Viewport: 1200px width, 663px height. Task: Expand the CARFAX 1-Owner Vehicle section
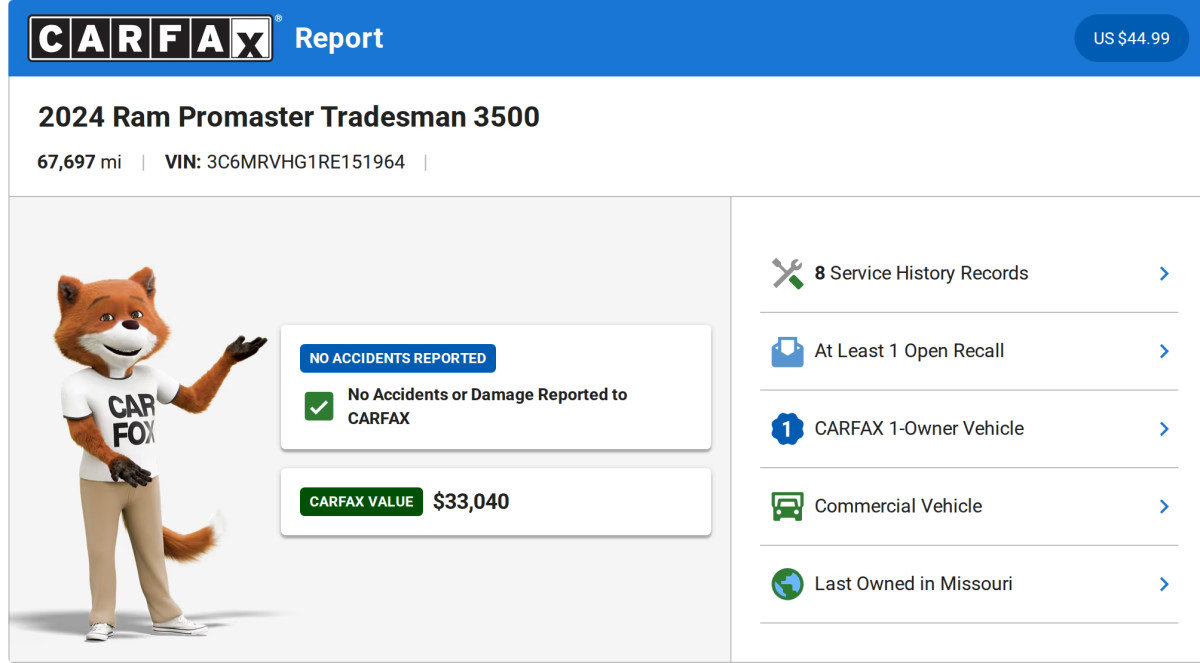click(1164, 428)
